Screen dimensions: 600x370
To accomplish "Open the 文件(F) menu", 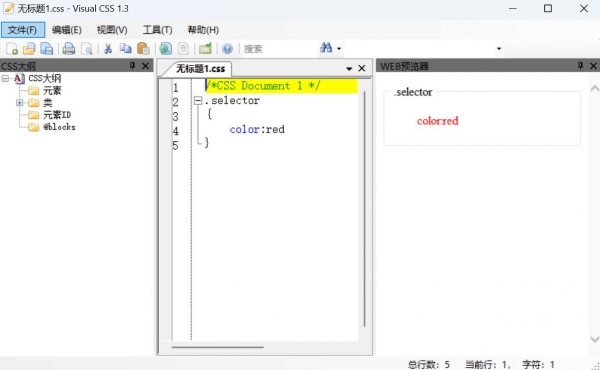I will (x=23, y=30).
